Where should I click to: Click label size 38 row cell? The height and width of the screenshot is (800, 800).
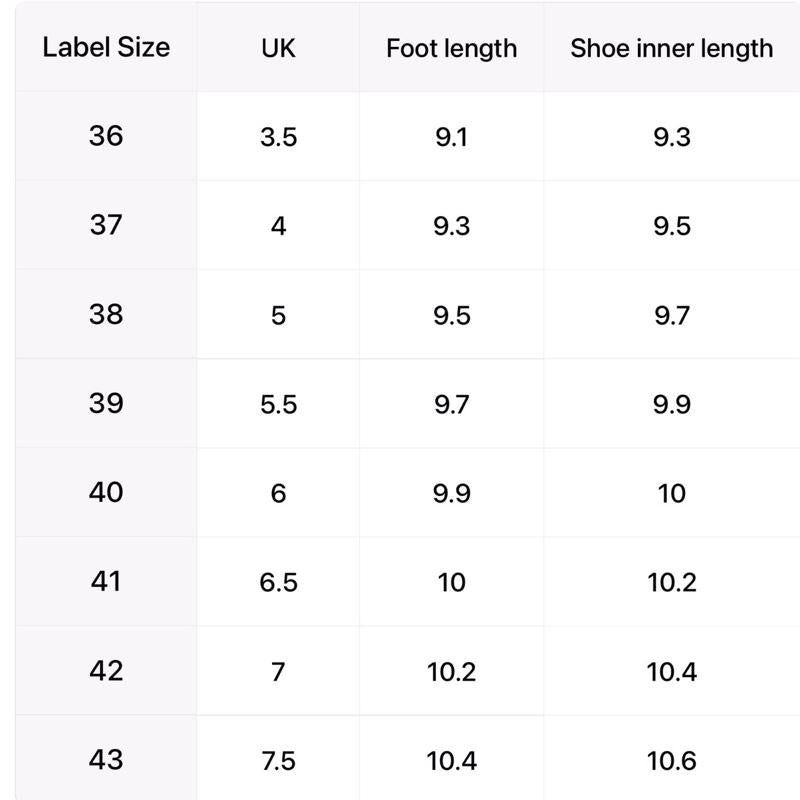[106, 314]
